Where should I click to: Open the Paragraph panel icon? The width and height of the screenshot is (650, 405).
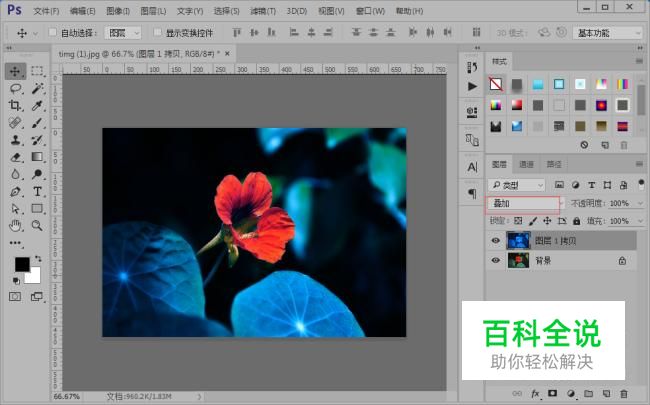pyautogui.click(x=472, y=193)
